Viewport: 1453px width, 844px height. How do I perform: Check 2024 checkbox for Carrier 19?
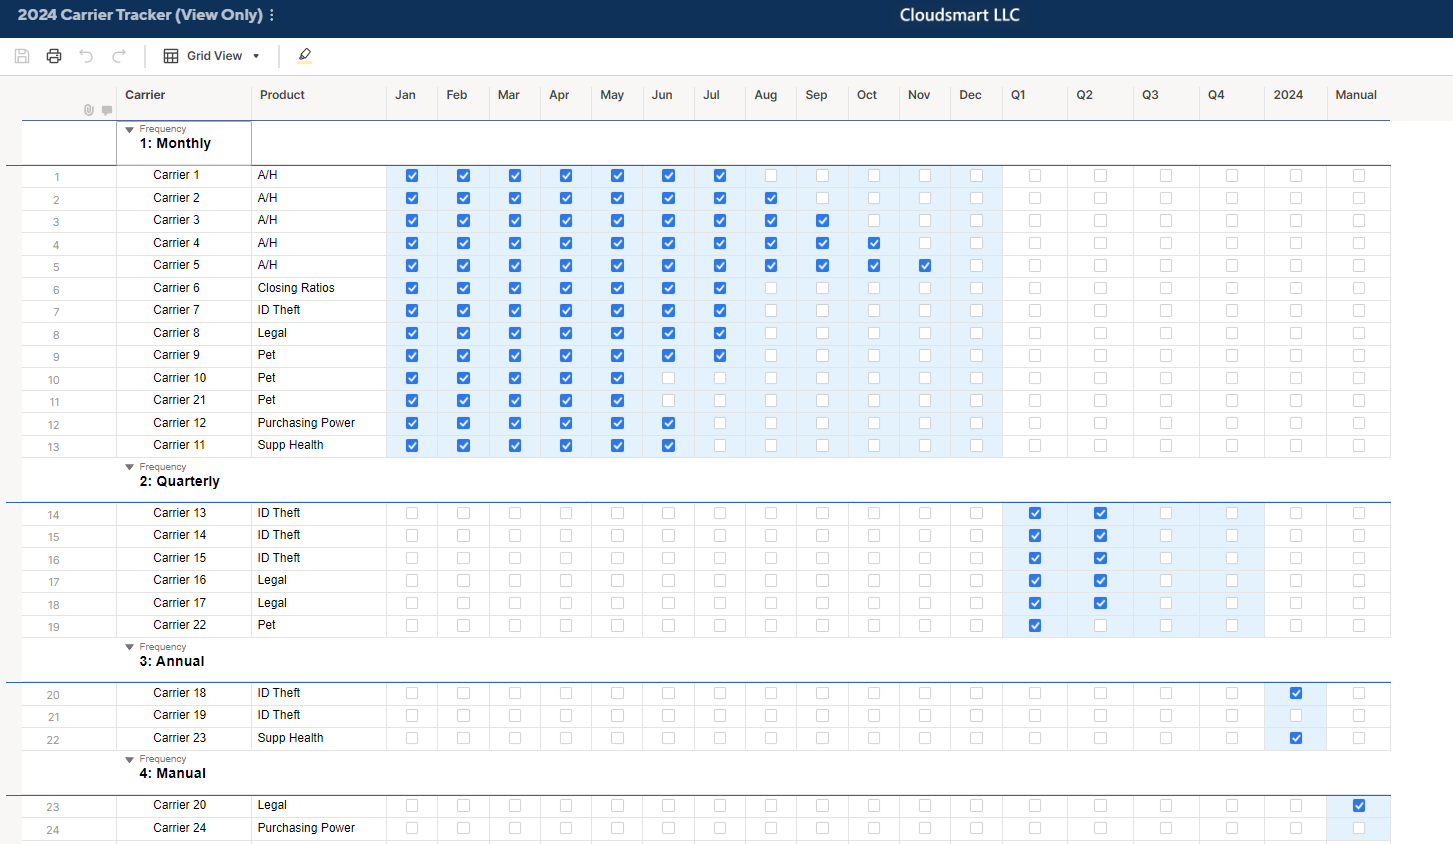1296,716
